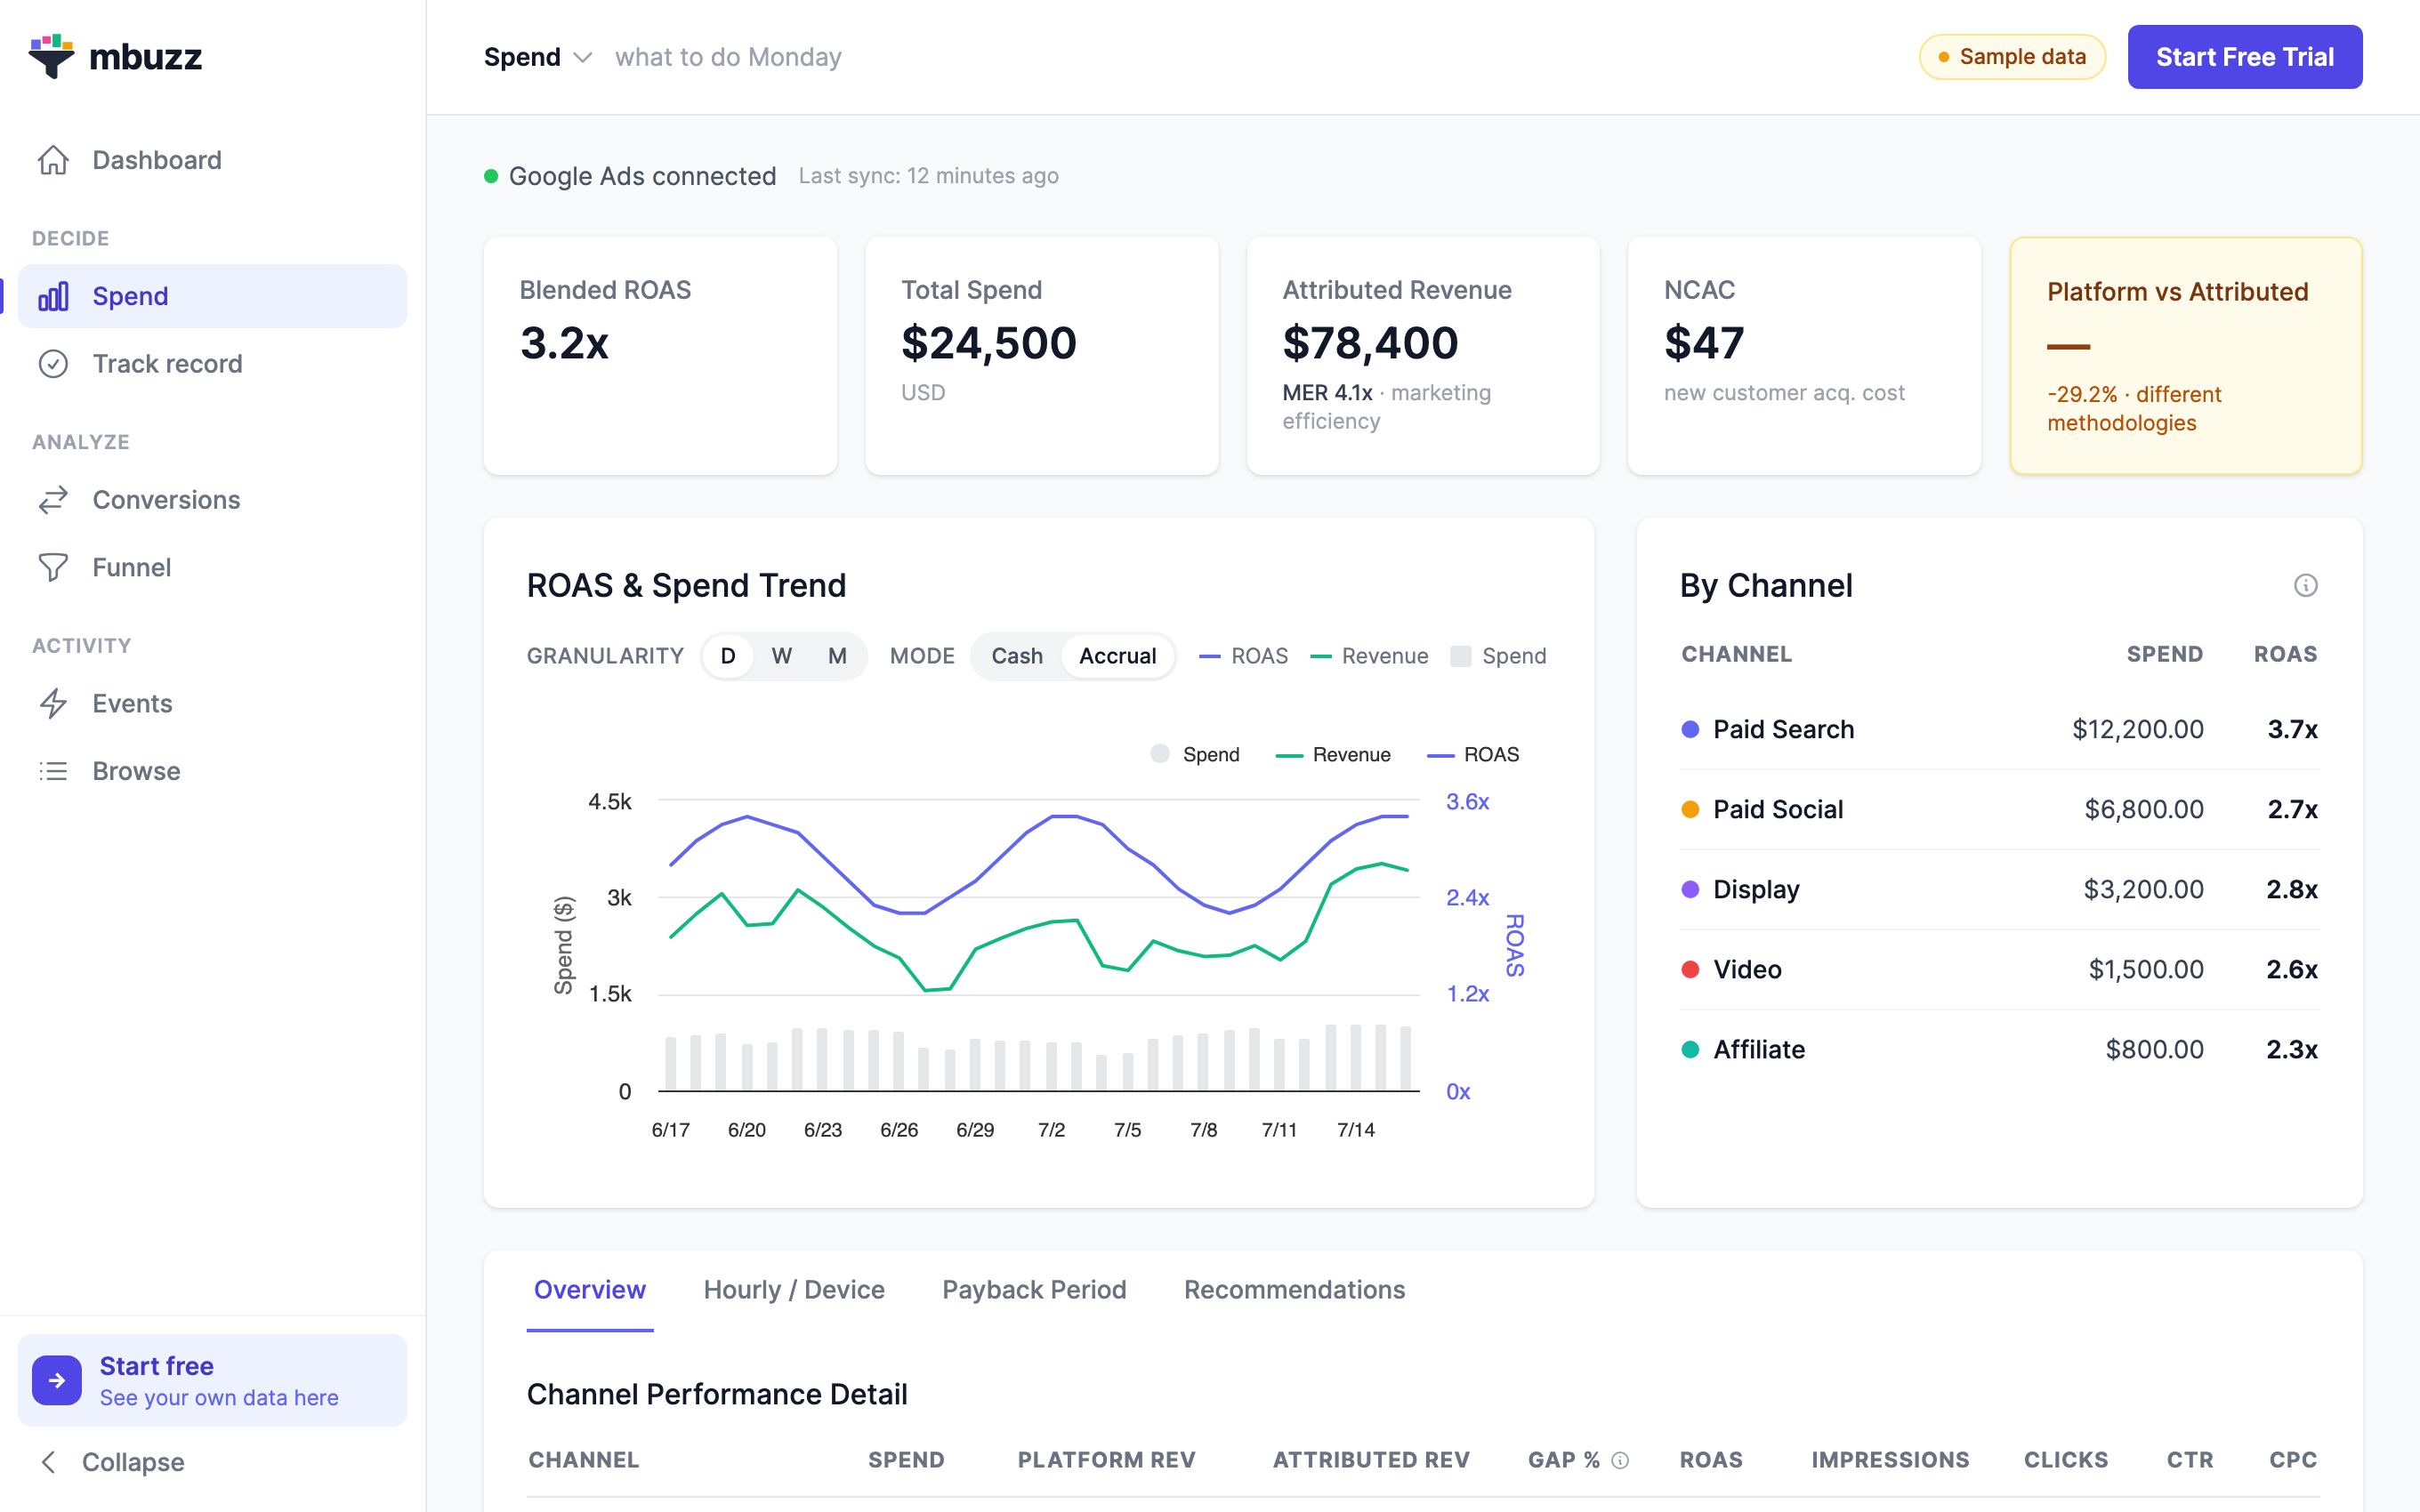This screenshot has width=2420, height=1512.
Task: Click Start free, see your own data
Action: (x=212, y=1380)
